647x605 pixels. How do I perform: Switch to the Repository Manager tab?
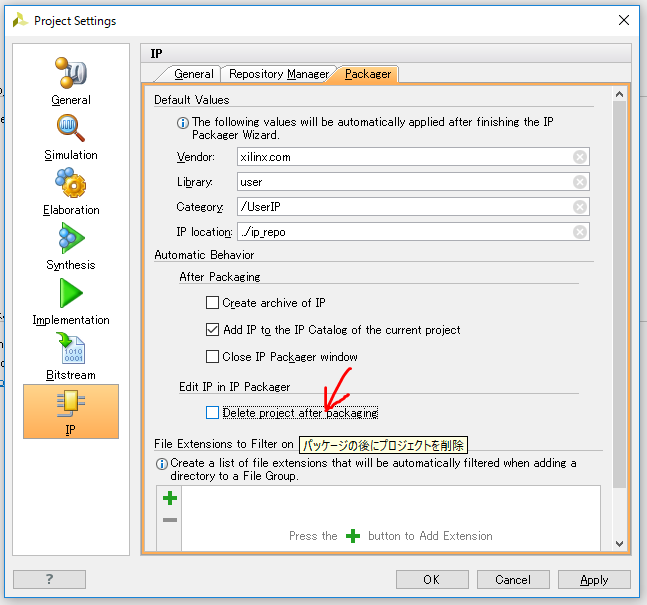279,74
